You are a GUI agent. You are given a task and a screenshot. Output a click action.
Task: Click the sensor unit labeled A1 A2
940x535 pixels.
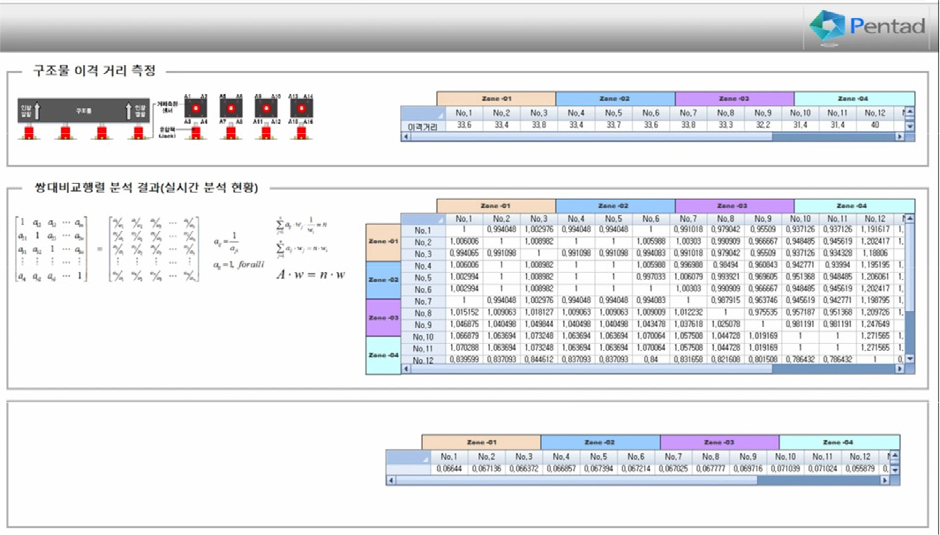pos(195,109)
